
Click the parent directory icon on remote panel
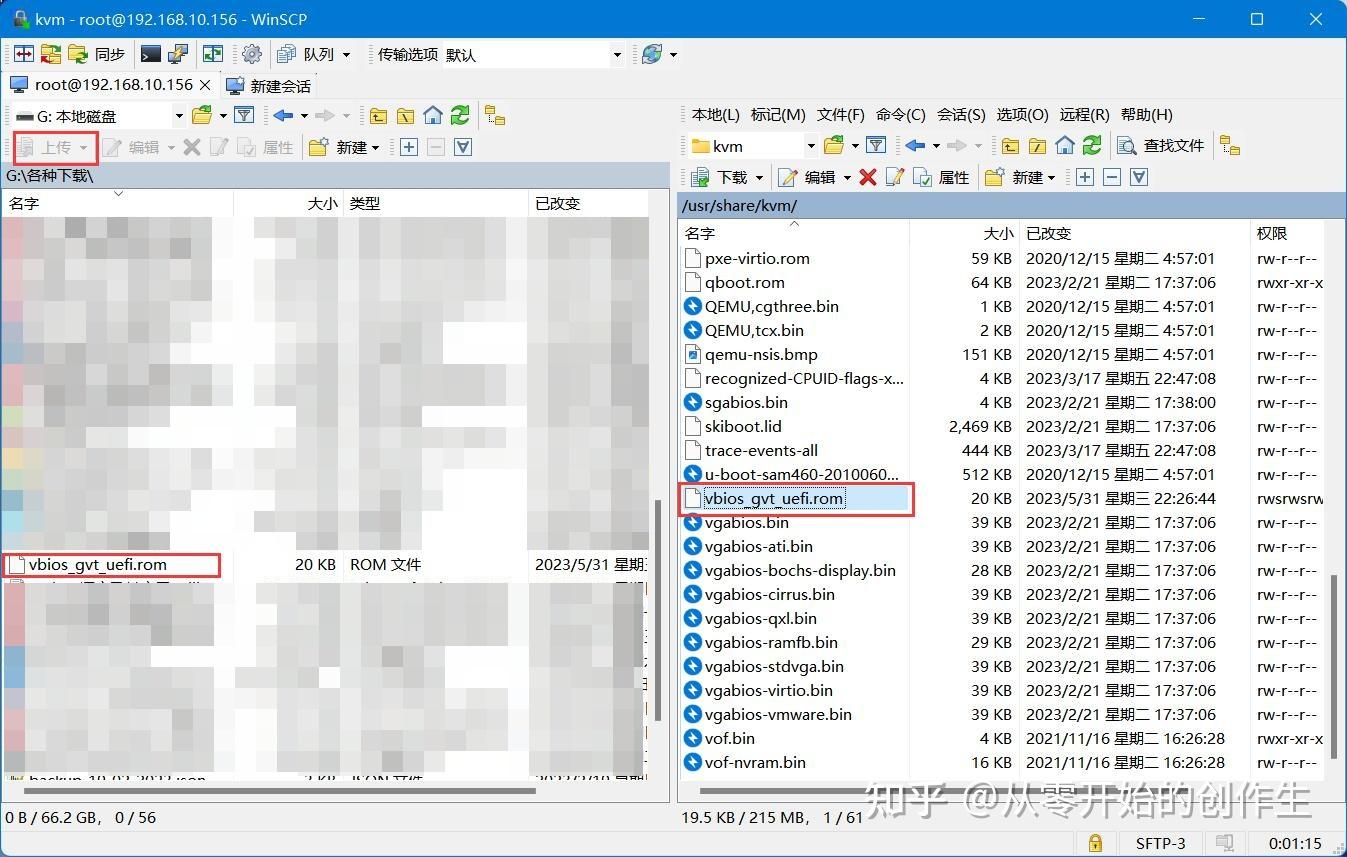pos(1011,146)
